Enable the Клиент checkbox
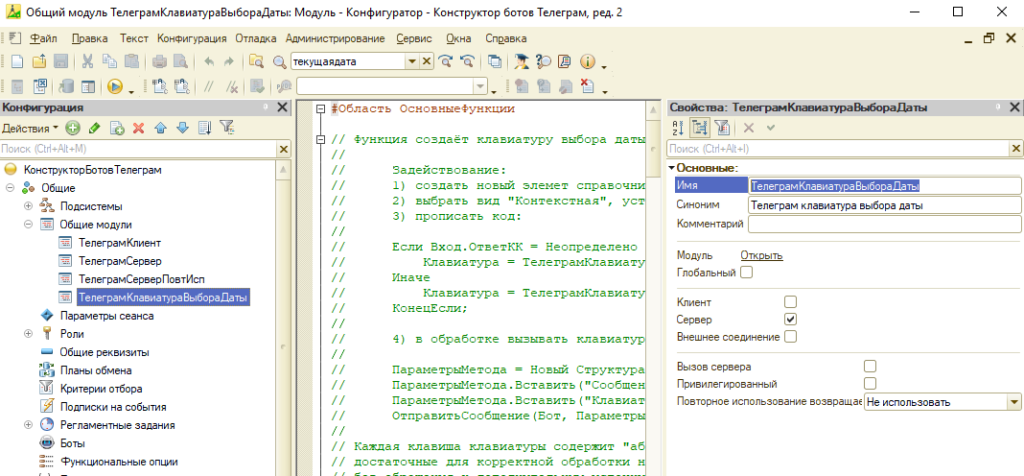The height and width of the screenshot is (476, 1024). click(x=791, y=302)
